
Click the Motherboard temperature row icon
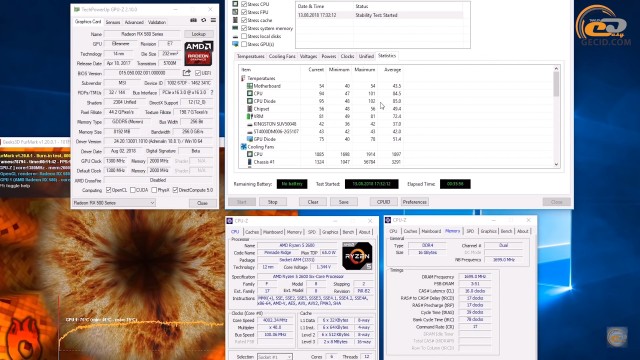(249, 86)
